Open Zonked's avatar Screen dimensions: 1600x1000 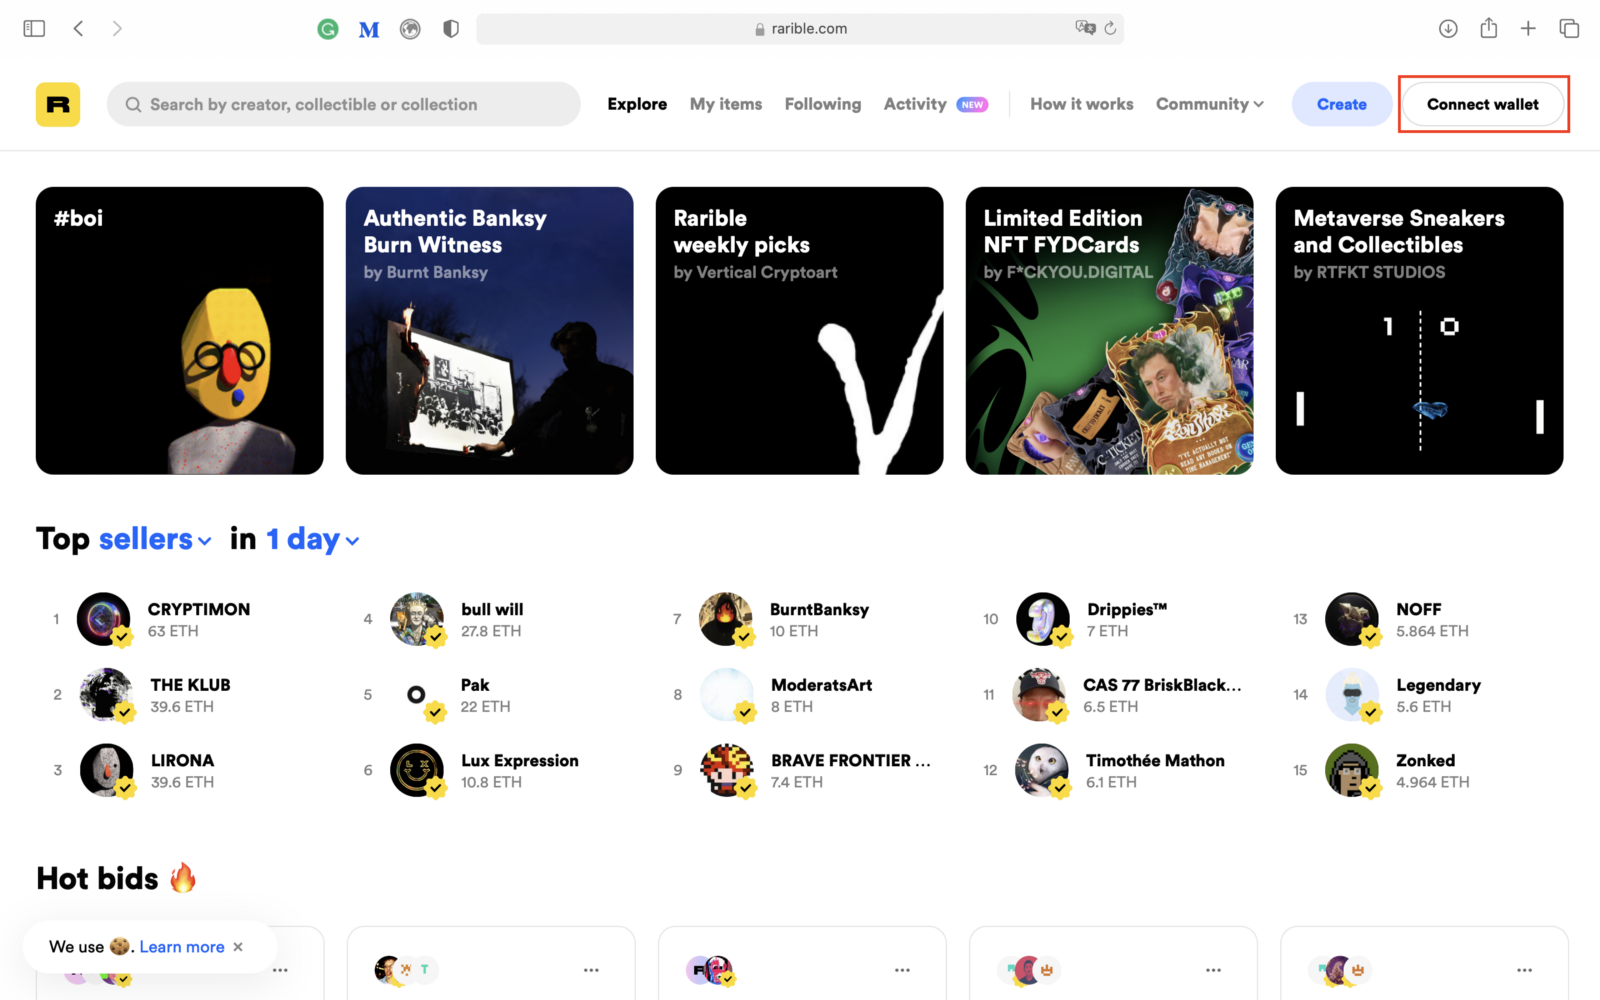[x=1352, y=770]
